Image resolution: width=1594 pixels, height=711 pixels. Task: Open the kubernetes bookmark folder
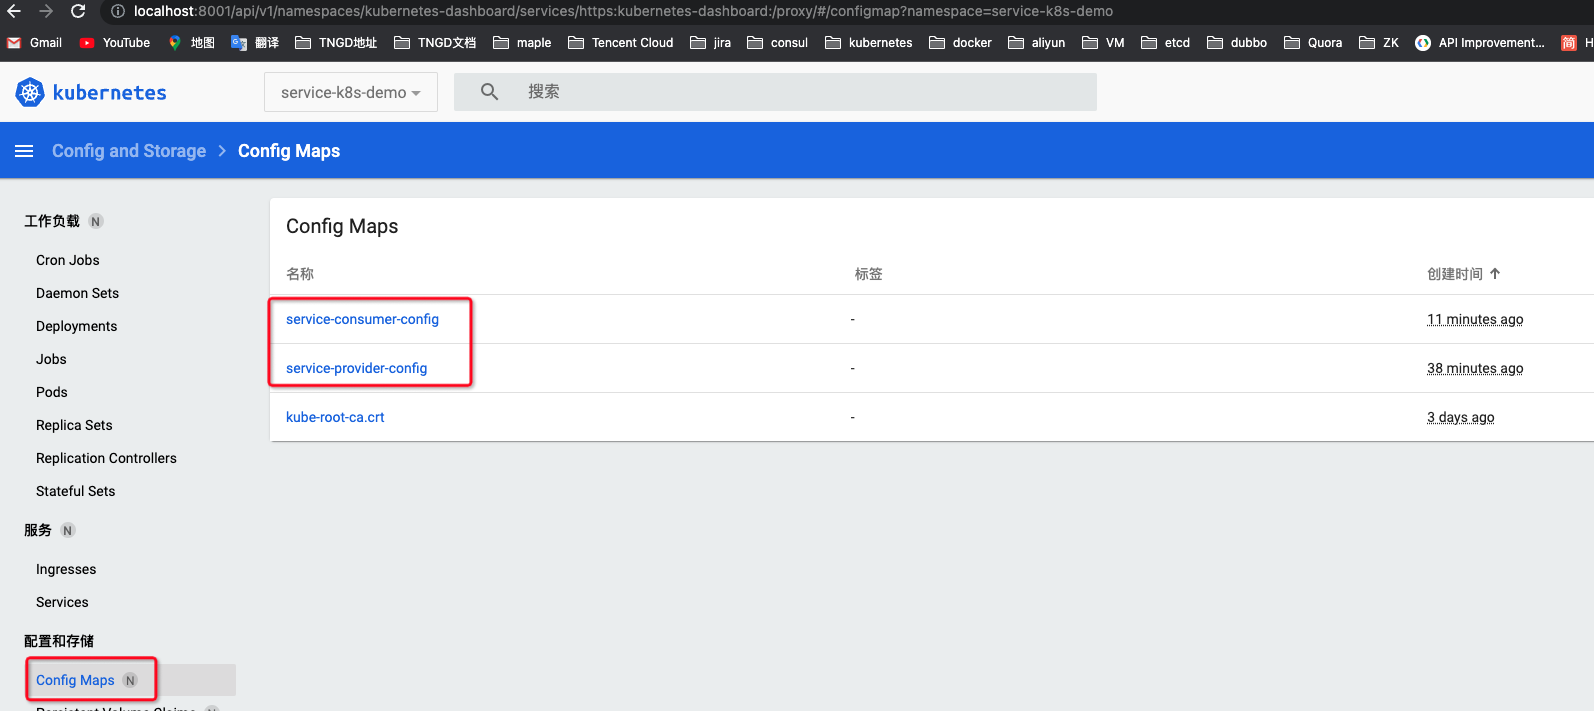tap(869, 43)
